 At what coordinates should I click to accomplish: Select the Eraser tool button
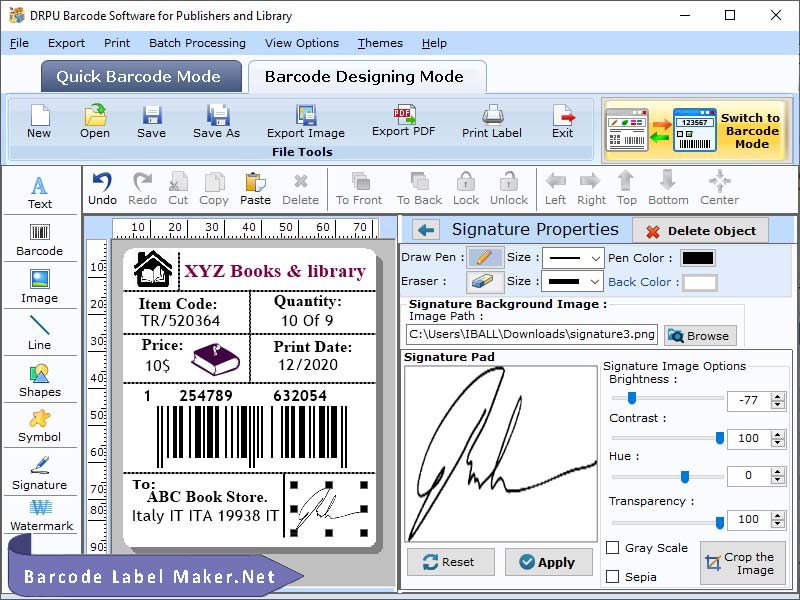(485, 281)
